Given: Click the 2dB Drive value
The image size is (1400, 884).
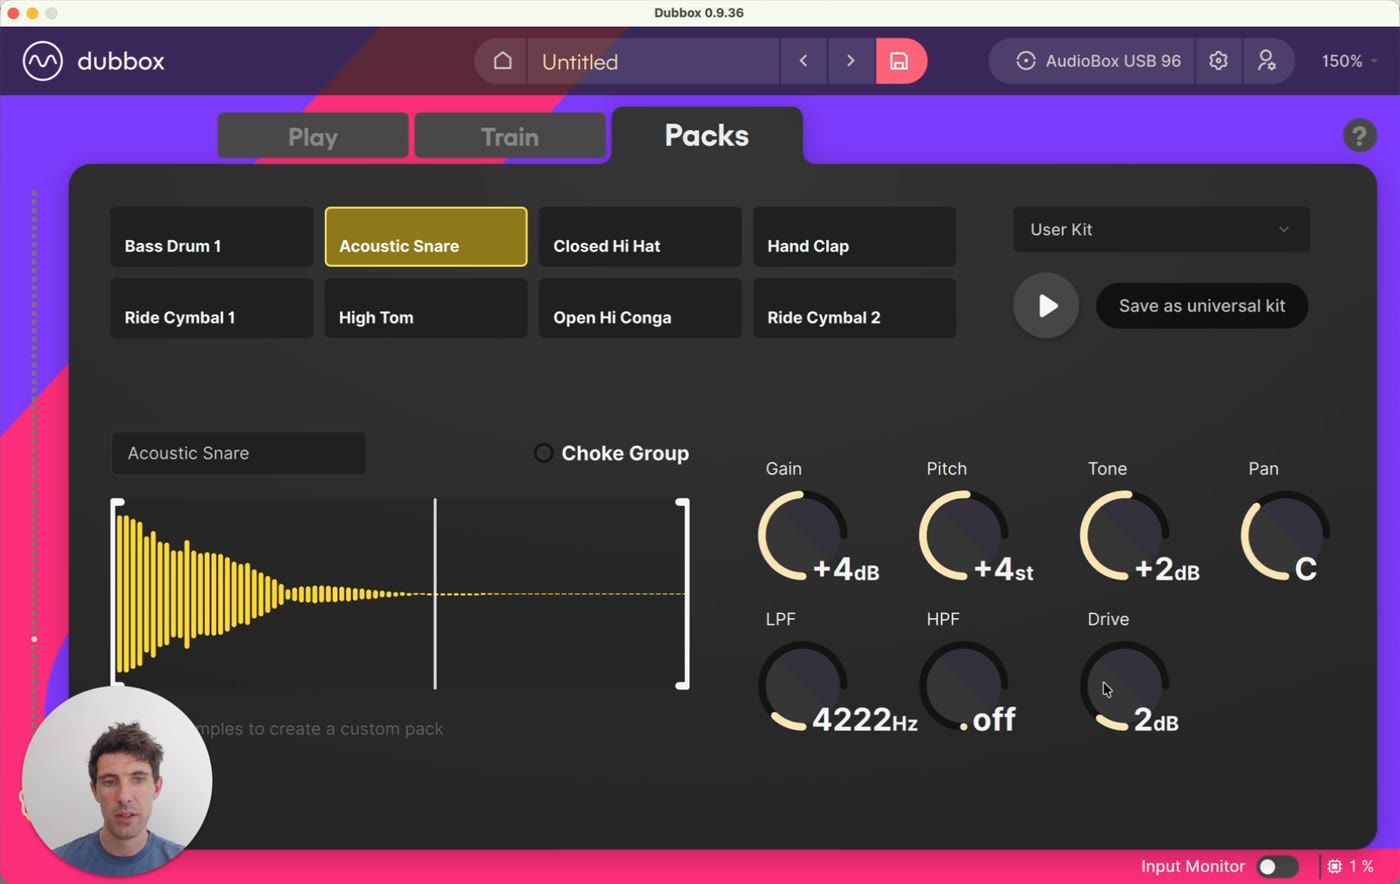Looking at the screenshot, I should pos(1156,720).
